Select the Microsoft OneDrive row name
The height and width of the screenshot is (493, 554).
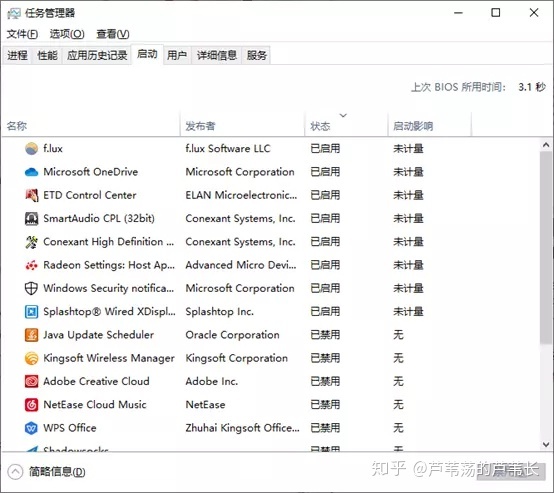pyautogui.click(x=91, y=172)
